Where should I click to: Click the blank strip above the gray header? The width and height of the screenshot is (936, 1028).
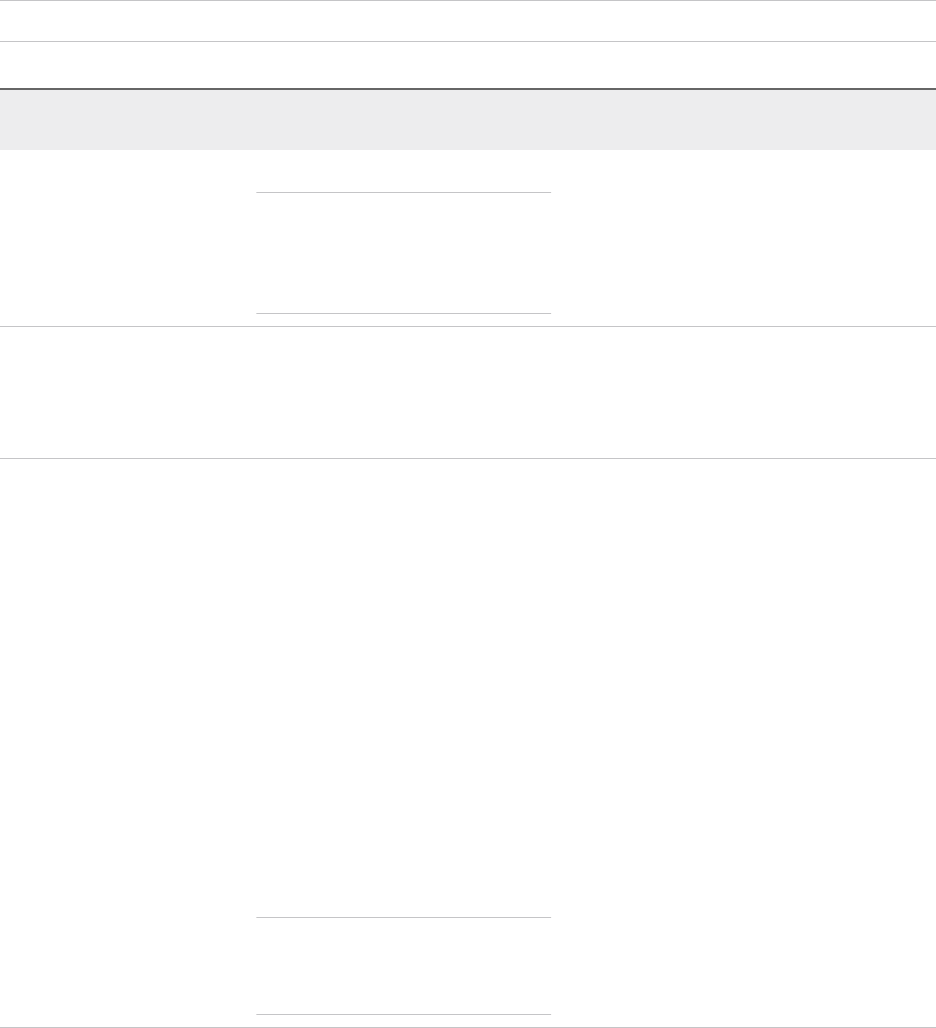pyautogui.click(x=468, y=65)
